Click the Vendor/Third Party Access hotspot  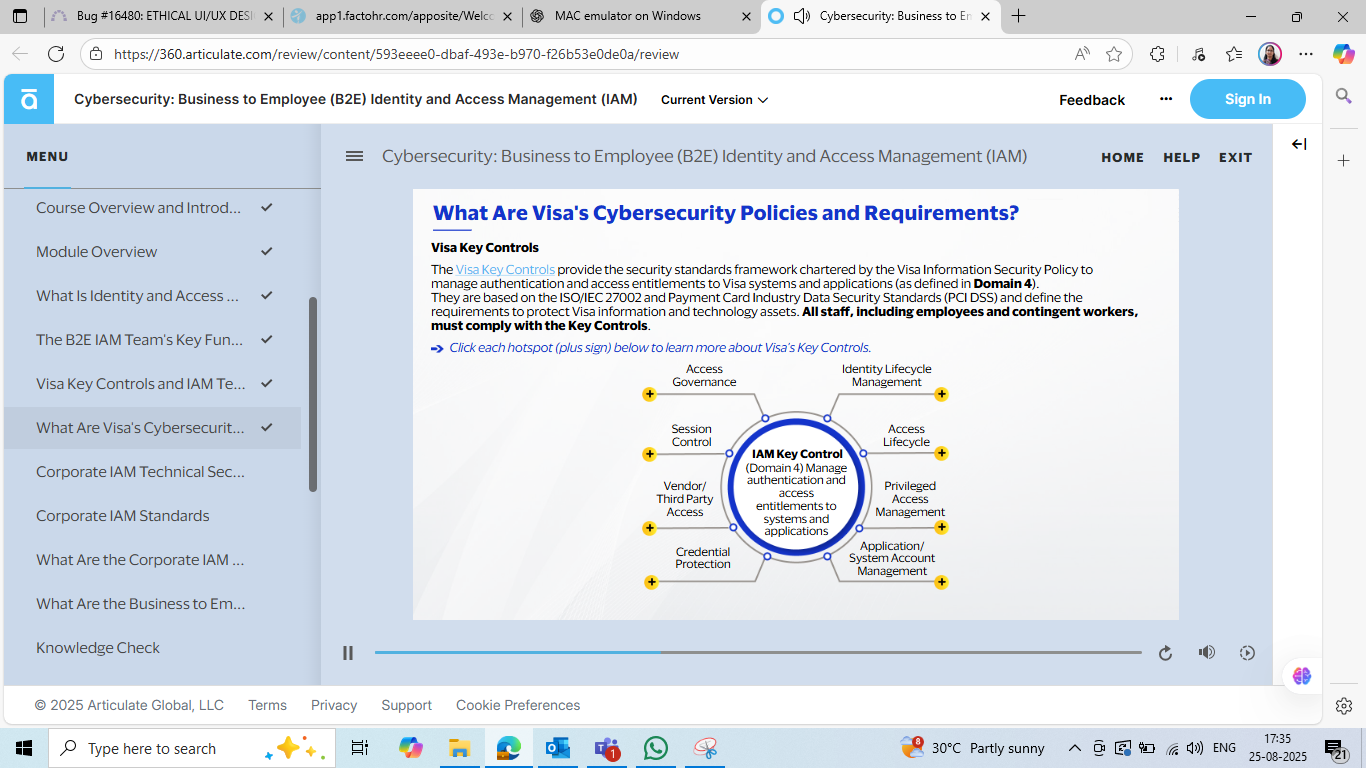[x=650, y=527]
